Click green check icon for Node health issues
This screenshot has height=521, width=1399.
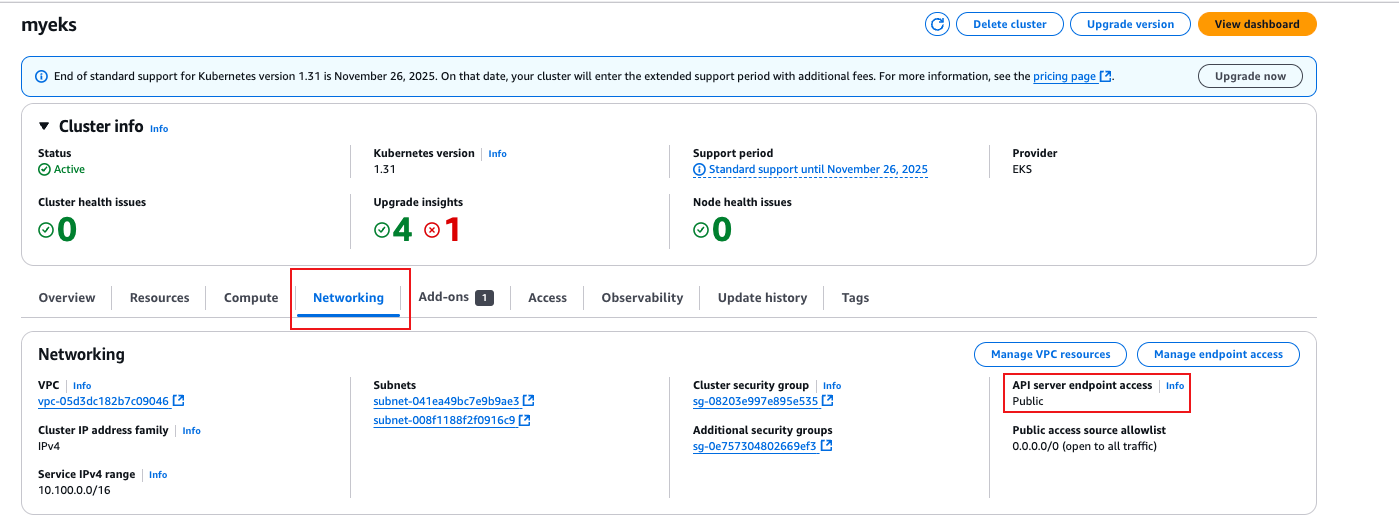coord(701,230)
